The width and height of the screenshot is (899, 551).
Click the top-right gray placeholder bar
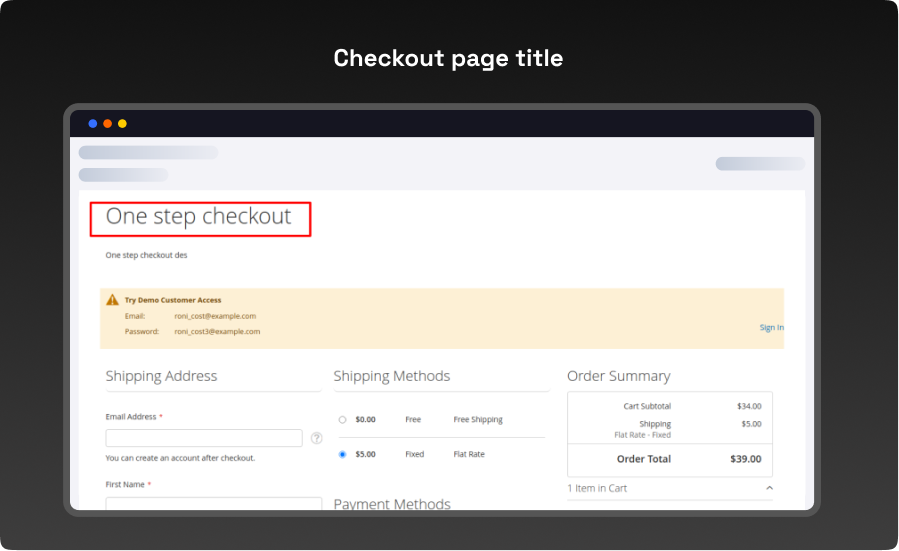(759, 164)
